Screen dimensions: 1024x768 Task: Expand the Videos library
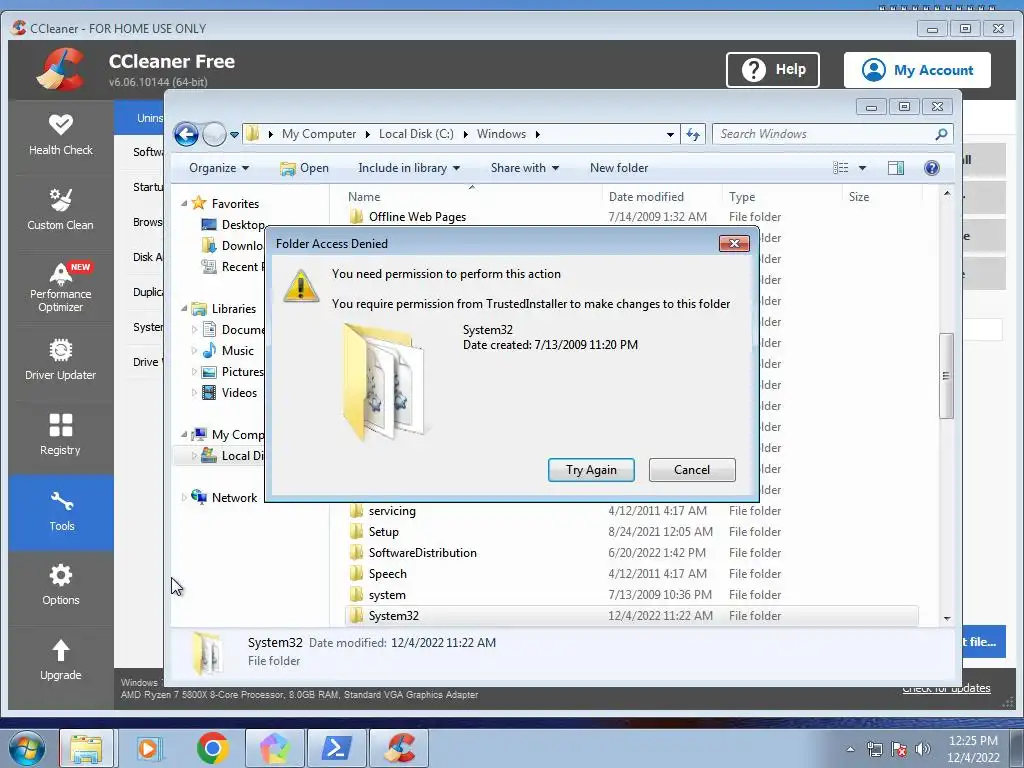[x=194, y=392]
